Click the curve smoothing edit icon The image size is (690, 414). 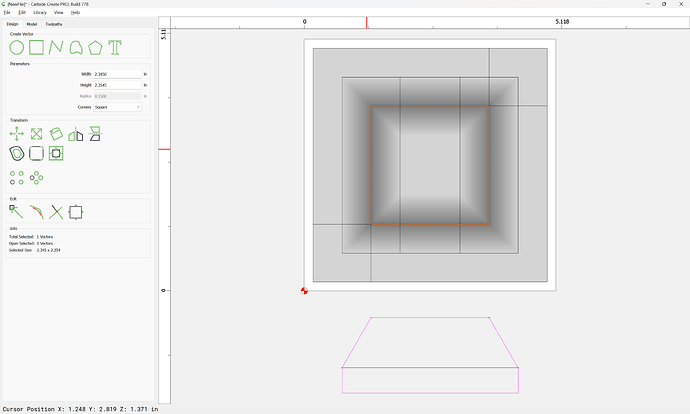37,212
